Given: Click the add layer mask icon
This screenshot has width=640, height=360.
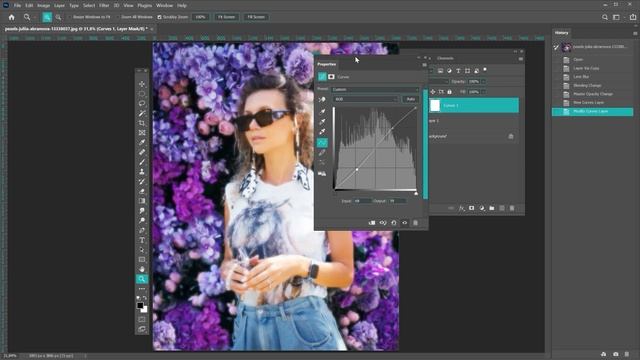Looking at the screenshot, I should coord(471,208).
